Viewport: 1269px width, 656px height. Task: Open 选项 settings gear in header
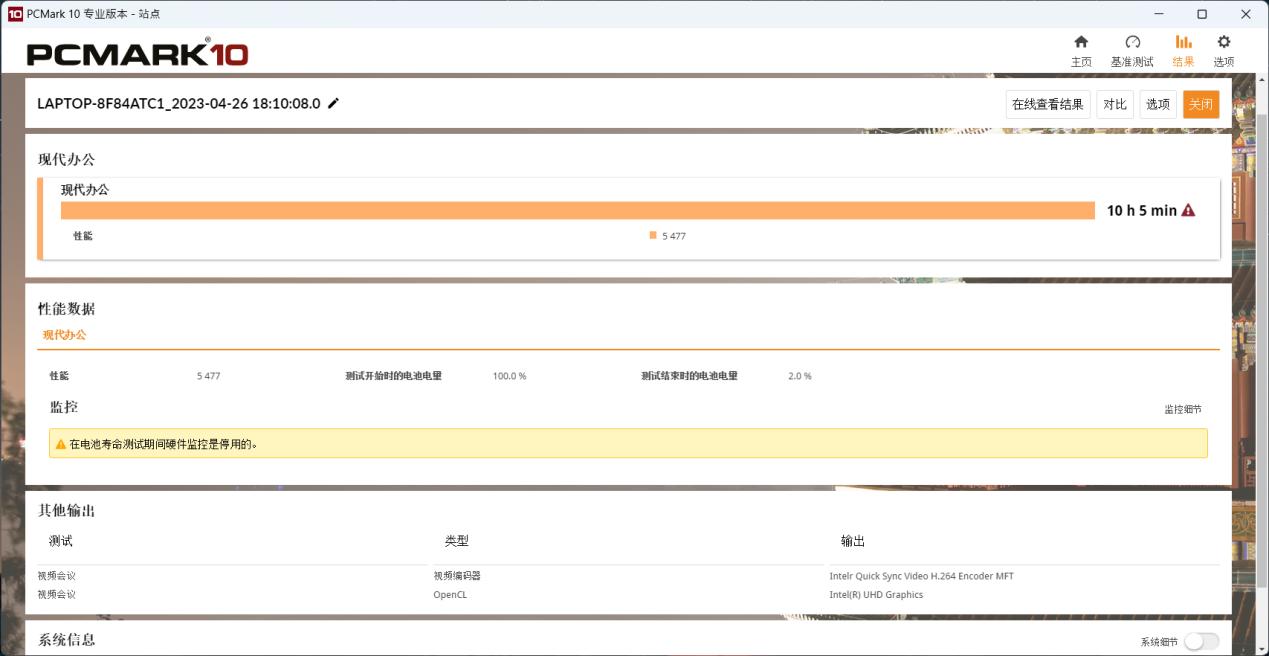1223,42
